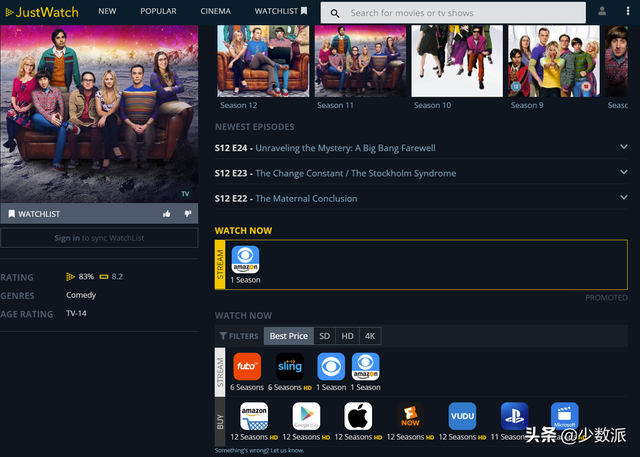The height and width of the screenshot is (457, 640).
Task: Expand episode S12 E23 chevron
Action: (x=624, y=172)
